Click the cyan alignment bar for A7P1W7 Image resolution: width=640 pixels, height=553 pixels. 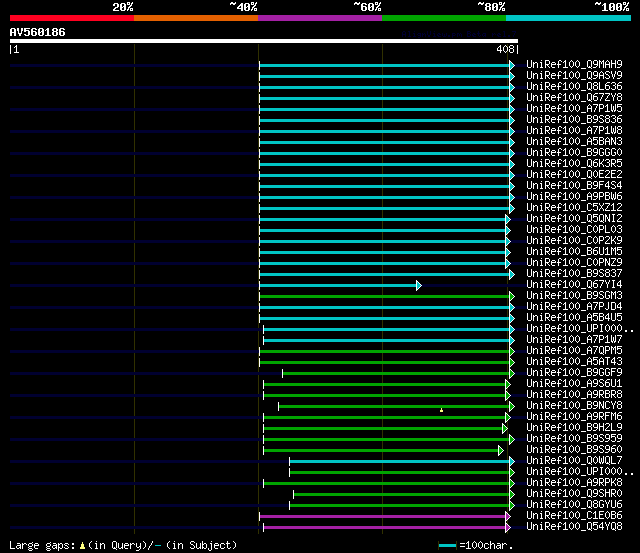(387, 340)
